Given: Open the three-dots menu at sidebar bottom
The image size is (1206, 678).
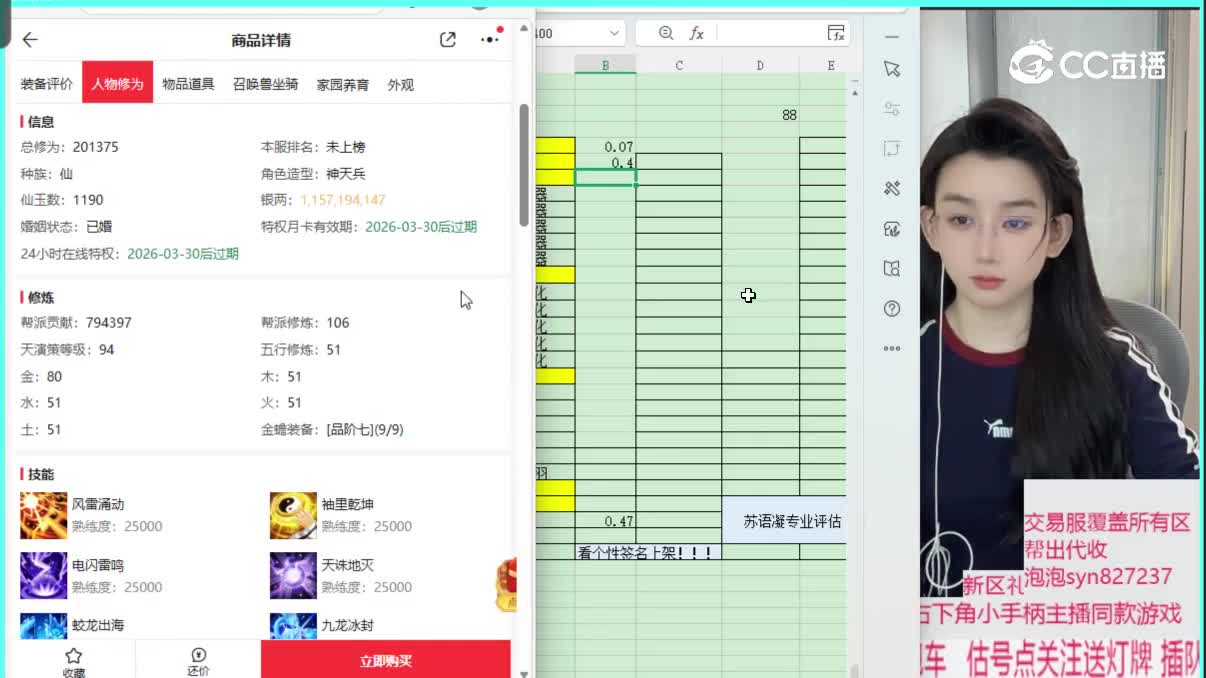Looking at the screenshot, I should point(892,348).
